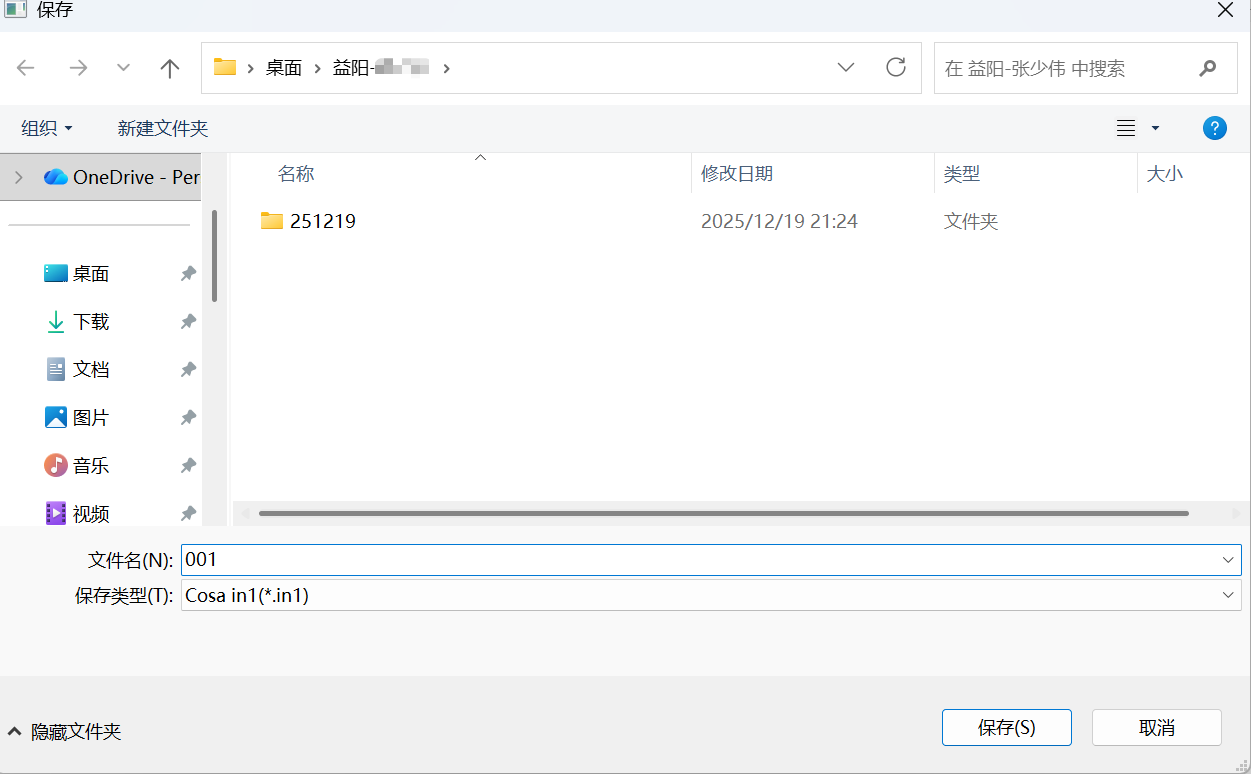Image resolution: width=1251 pixels, height=774 pixels.
Task: Close the 保存 dialog
Action: (1225, 10)
